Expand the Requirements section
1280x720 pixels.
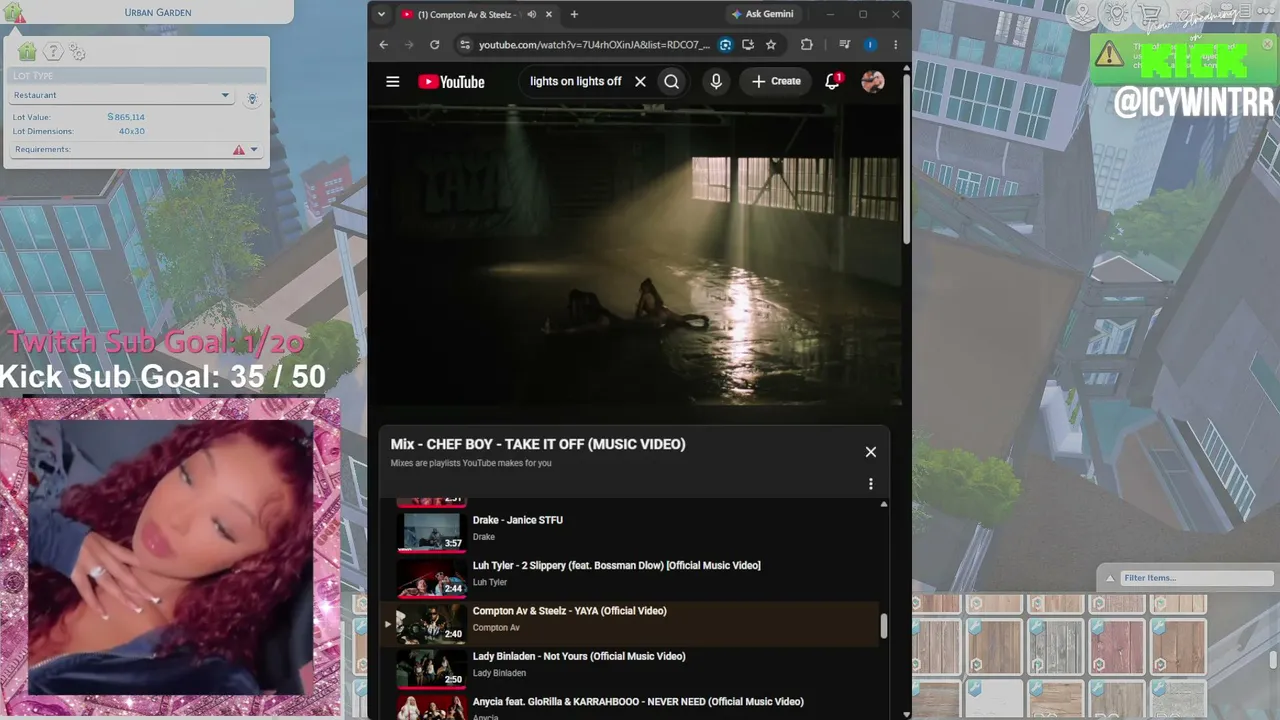click(136, 149)
